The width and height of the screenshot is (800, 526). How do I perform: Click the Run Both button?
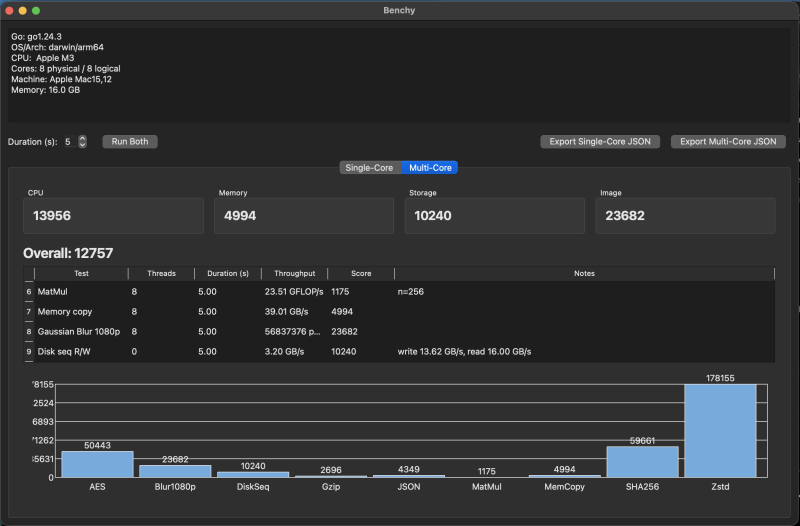[130, 141]
